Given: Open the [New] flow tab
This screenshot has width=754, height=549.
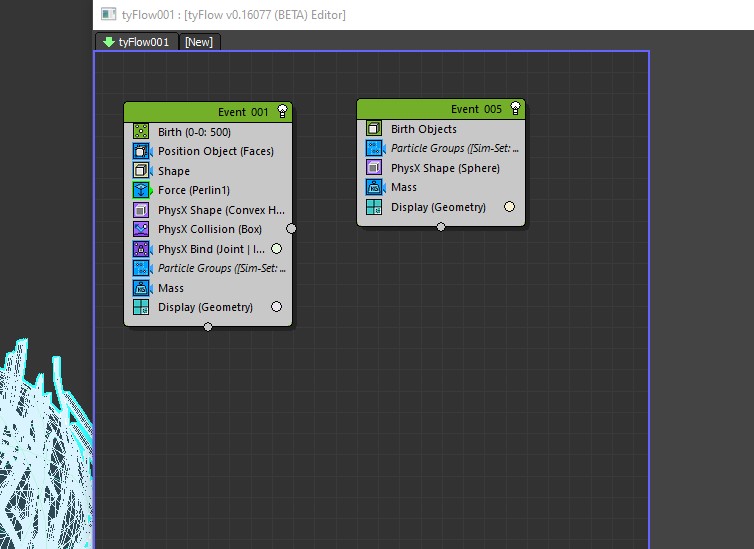Looking at the screenshot, I should (x=199, y=42).
